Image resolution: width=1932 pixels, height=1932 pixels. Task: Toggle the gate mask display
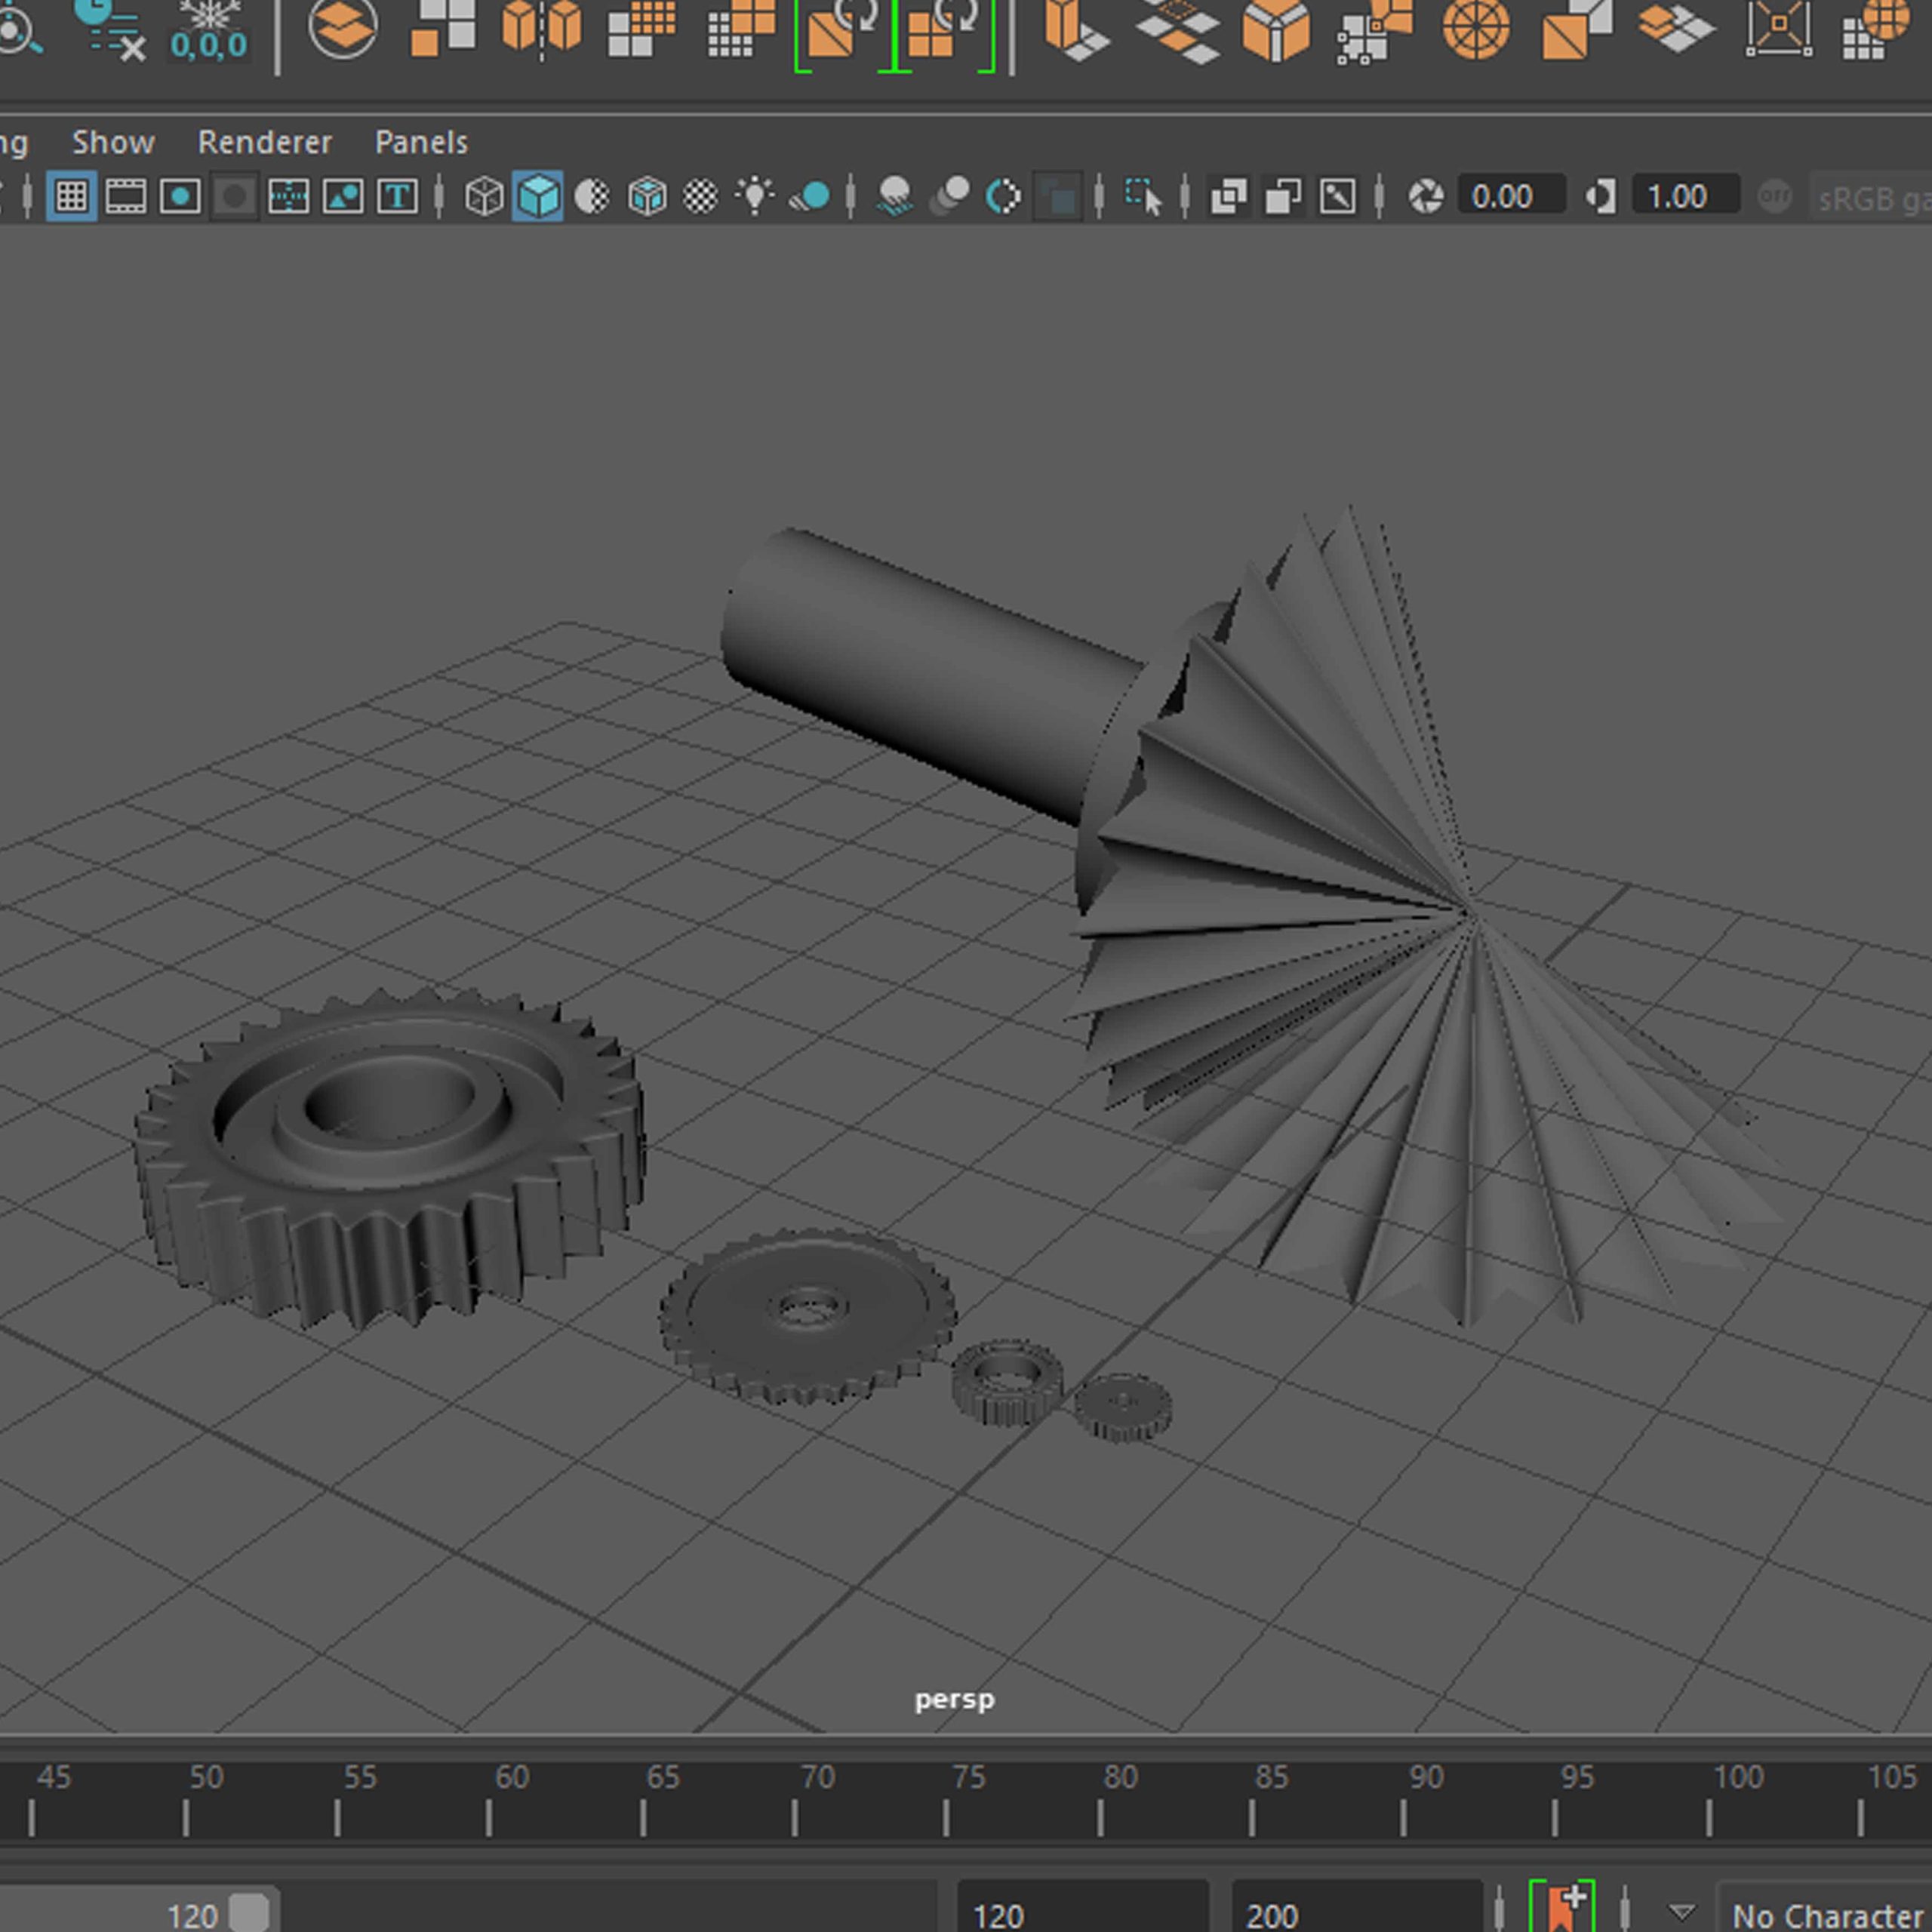[234, 196]
